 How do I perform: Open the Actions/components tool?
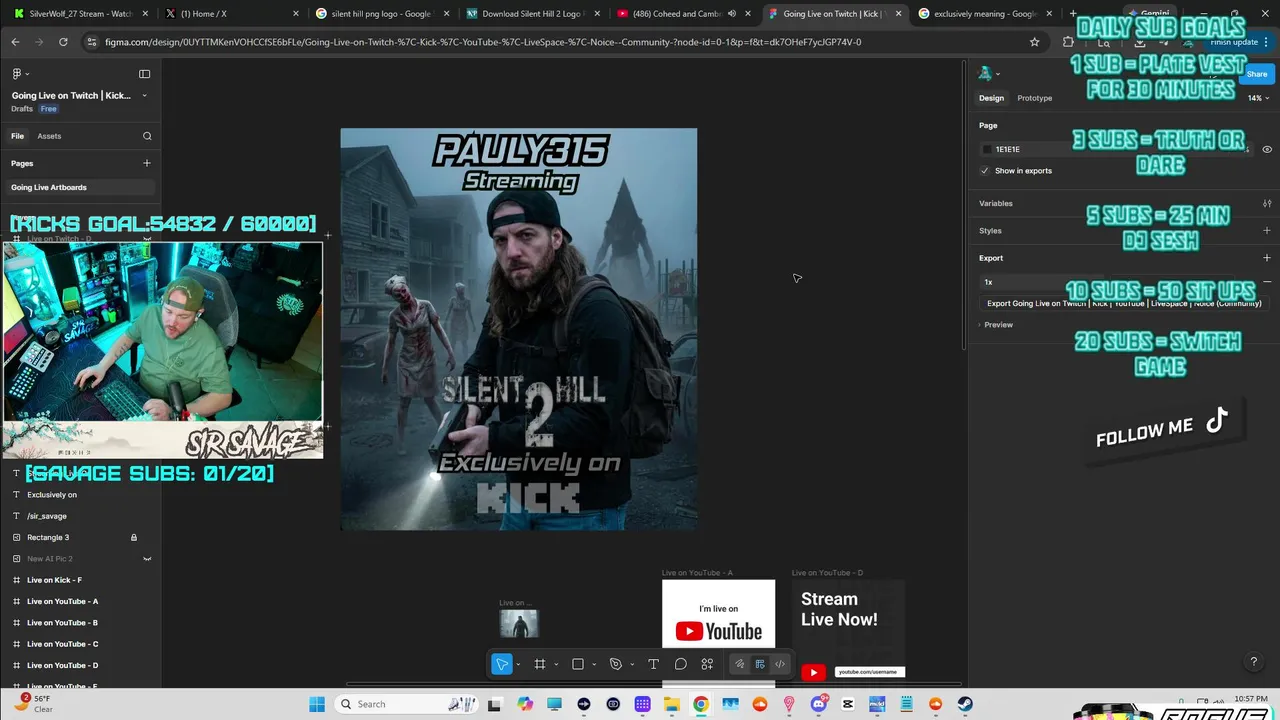pyautogui.click(x=707, y=664)
